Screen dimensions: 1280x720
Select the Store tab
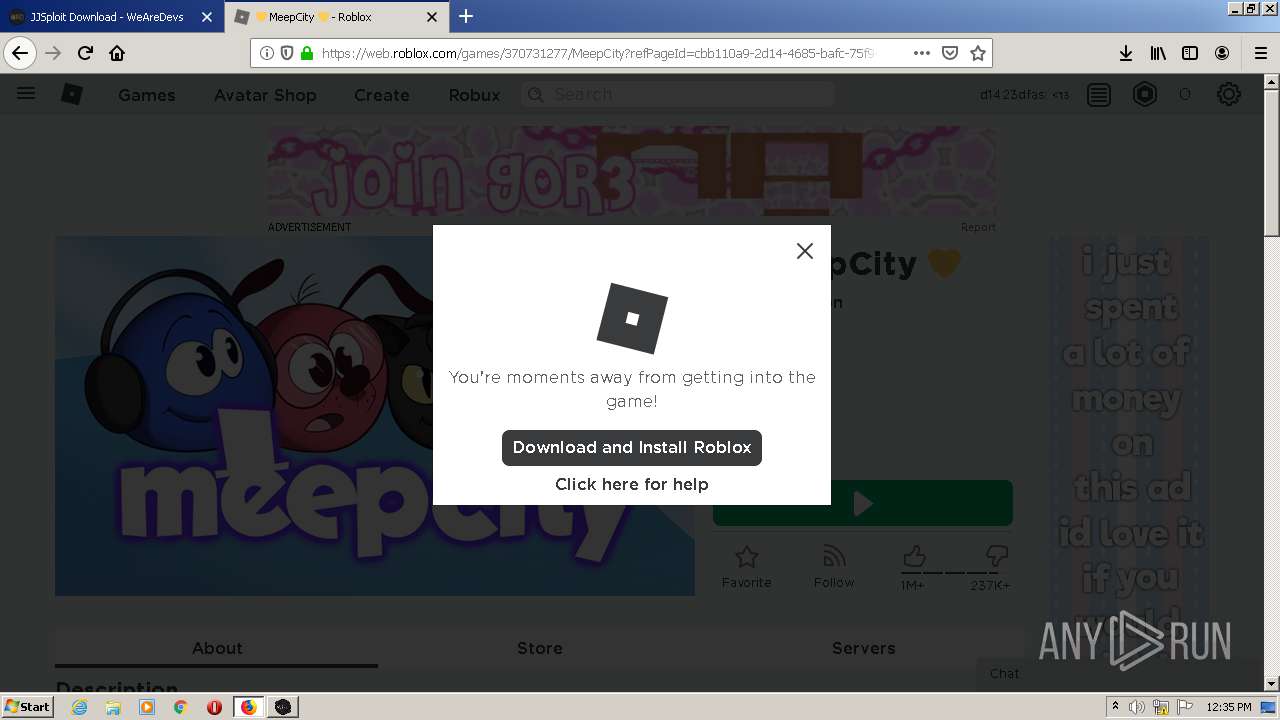[x=540, y=648]
